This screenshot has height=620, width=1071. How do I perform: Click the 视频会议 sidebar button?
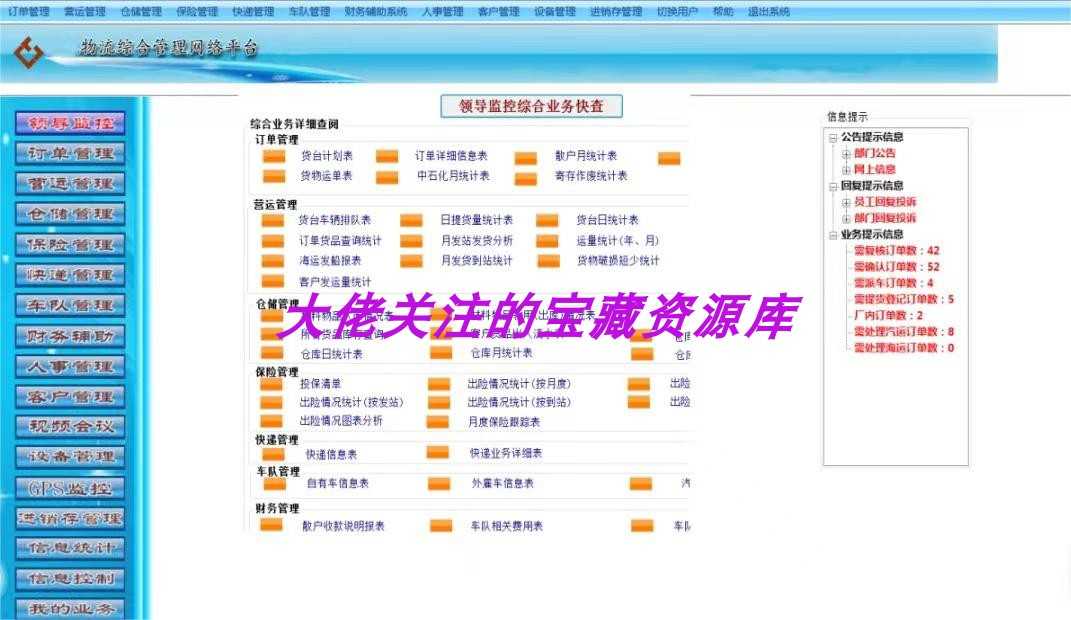pos(70,427)
